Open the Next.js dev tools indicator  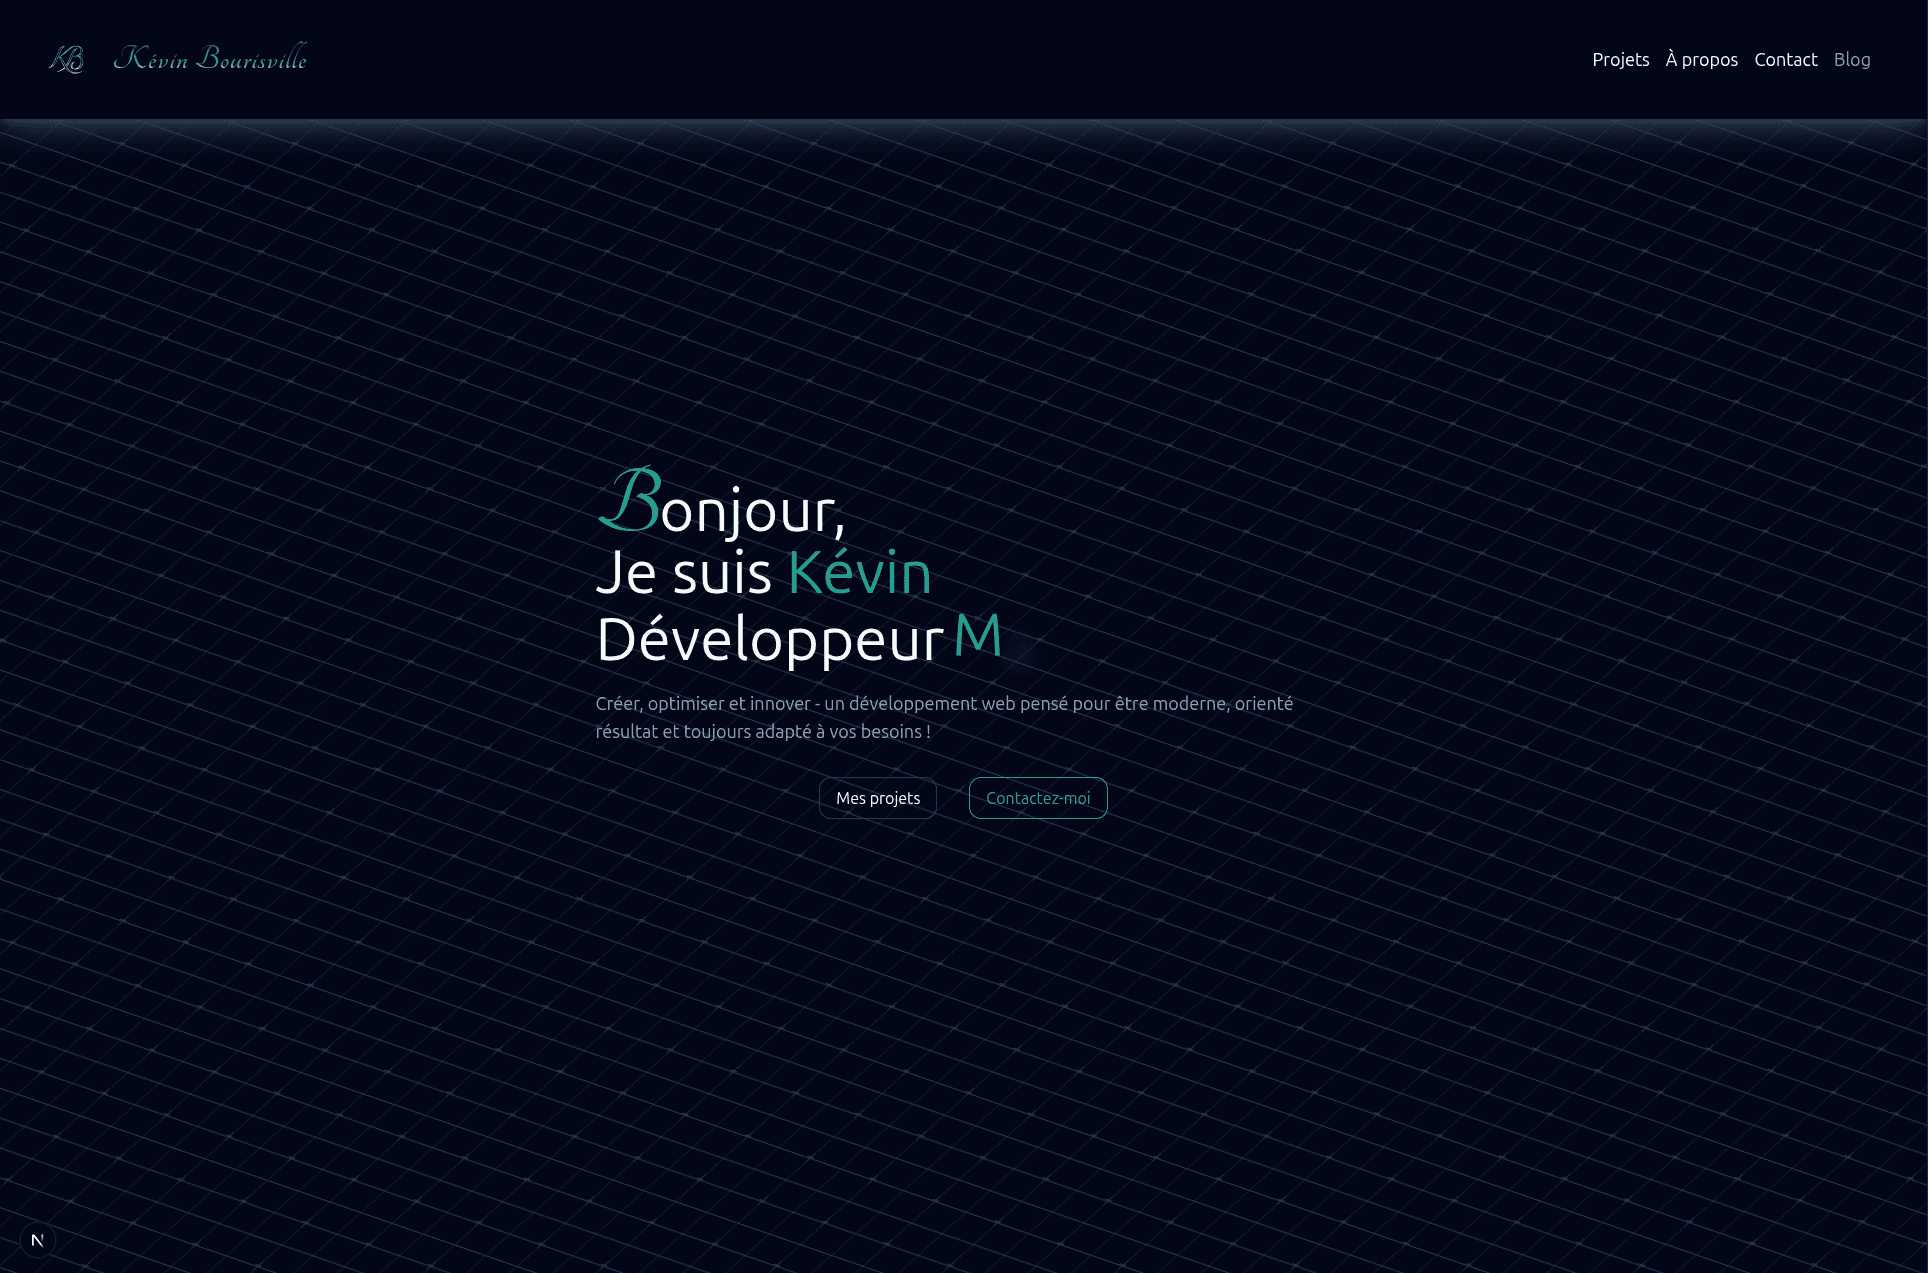click(x=38, y=1240)
